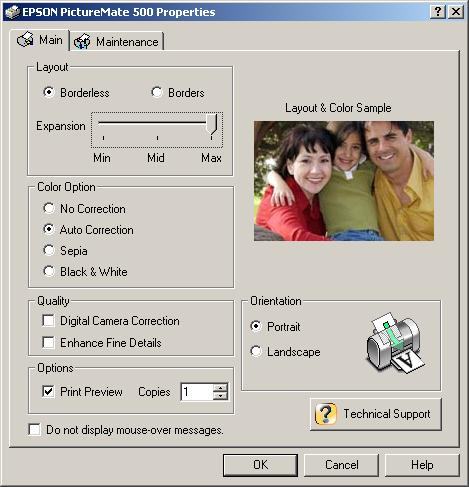469x487 pixels.
Task: Click the Expansion slider thumb at Max
Action: click(x=212, y=124)
